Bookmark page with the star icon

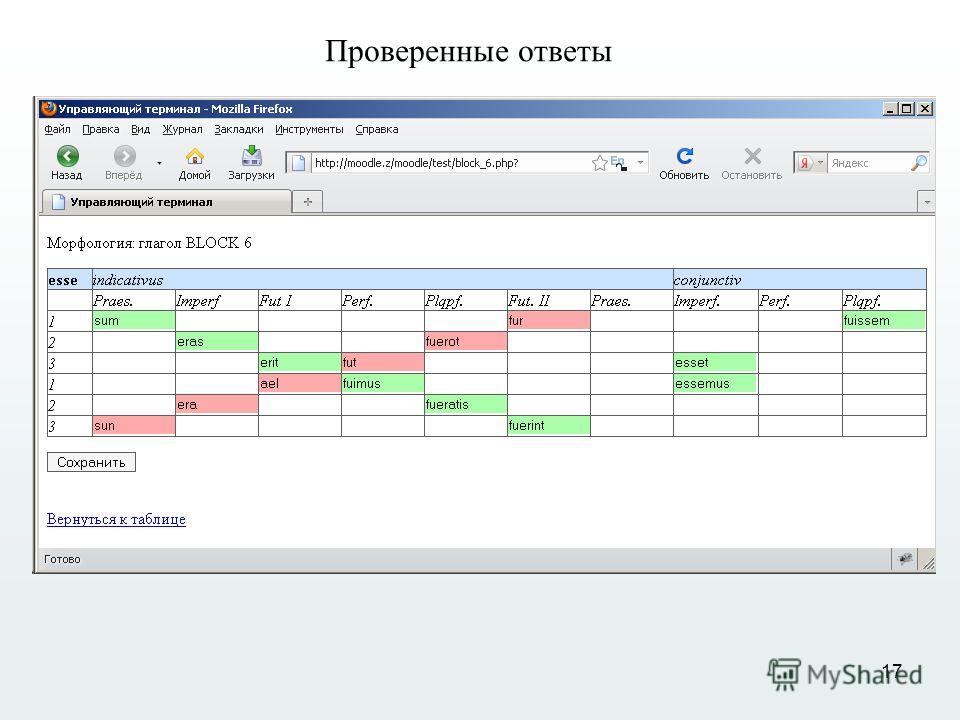[599, 163]
